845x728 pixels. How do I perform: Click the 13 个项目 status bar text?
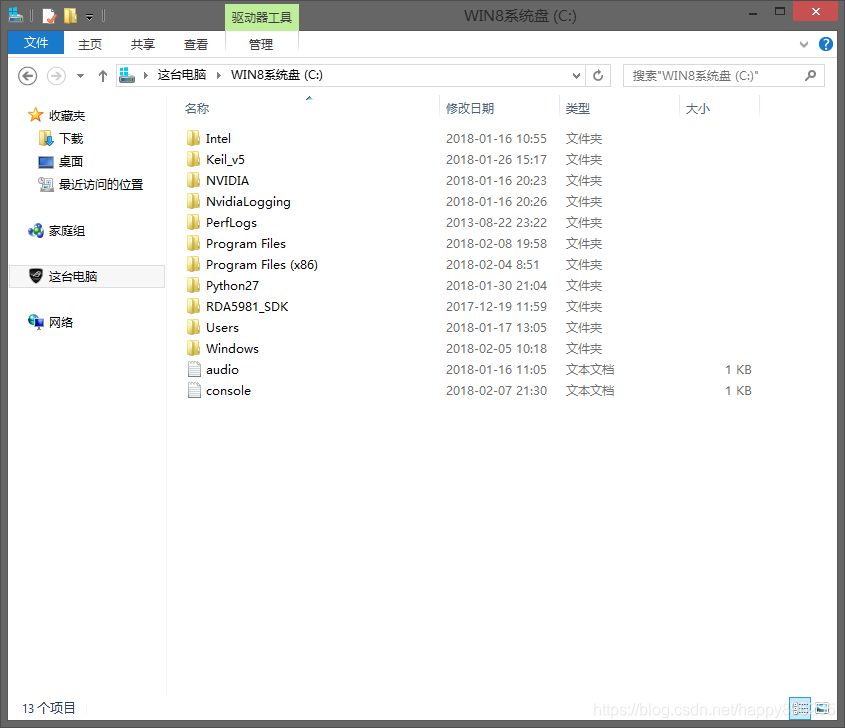tap(49, 708)
